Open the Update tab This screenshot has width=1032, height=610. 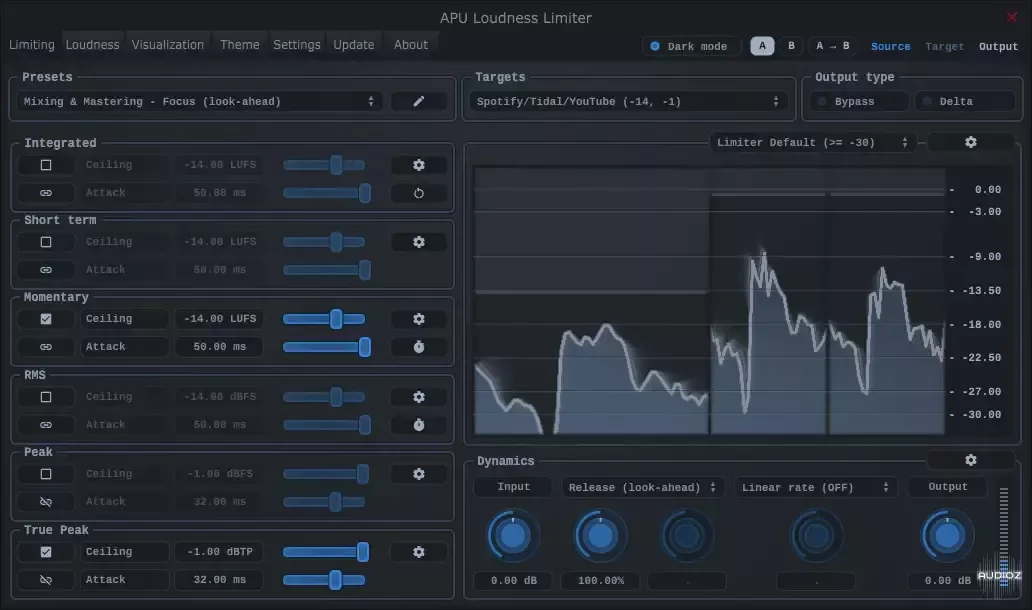[x=353, y=45]
